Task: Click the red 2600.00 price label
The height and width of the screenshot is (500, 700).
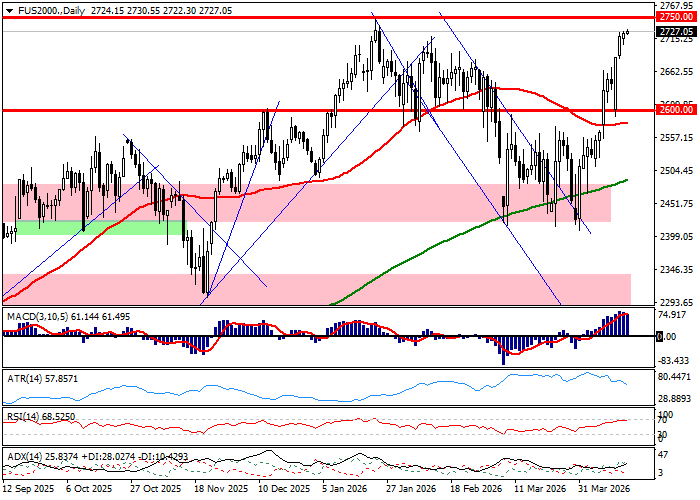Action: 676,109
